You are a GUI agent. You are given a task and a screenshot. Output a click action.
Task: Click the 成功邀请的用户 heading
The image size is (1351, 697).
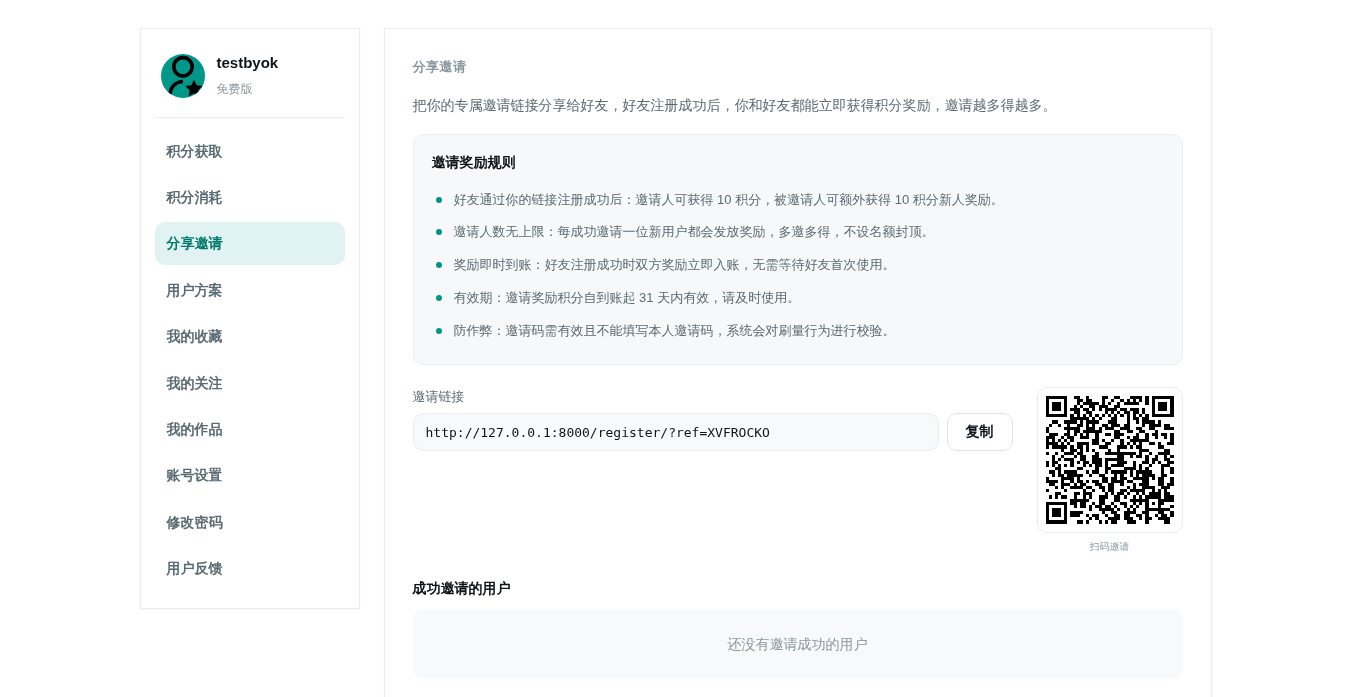pos(461,588)
